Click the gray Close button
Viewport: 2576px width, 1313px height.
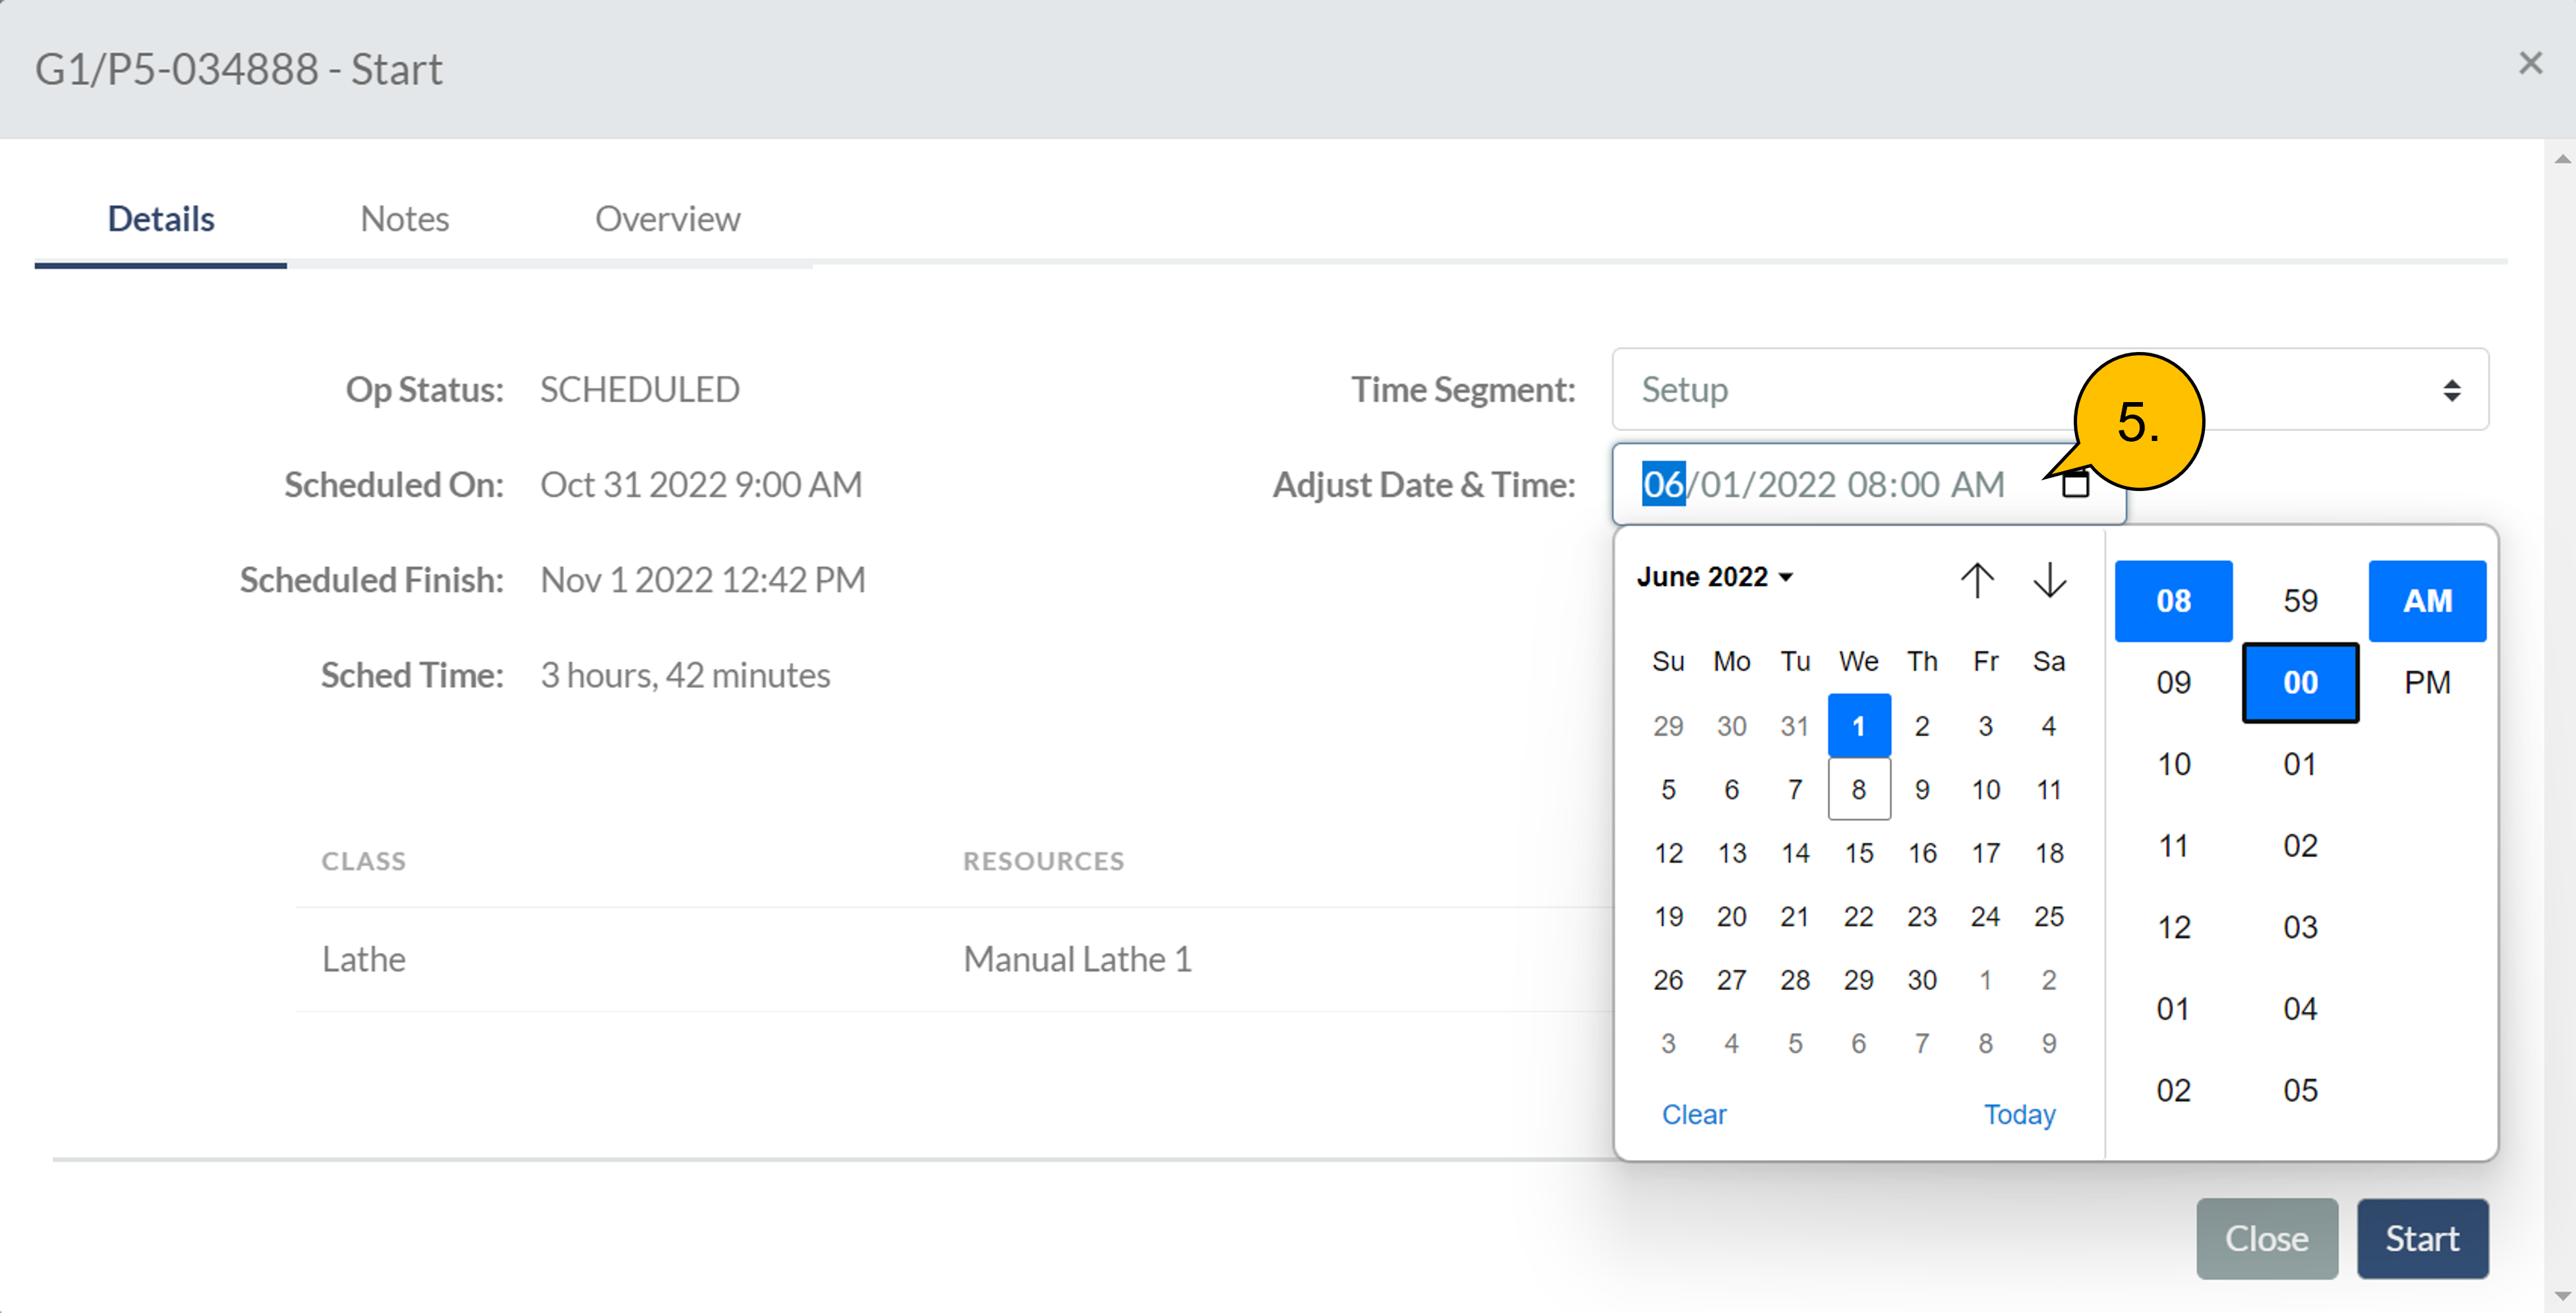(x=2266, y=1238)
